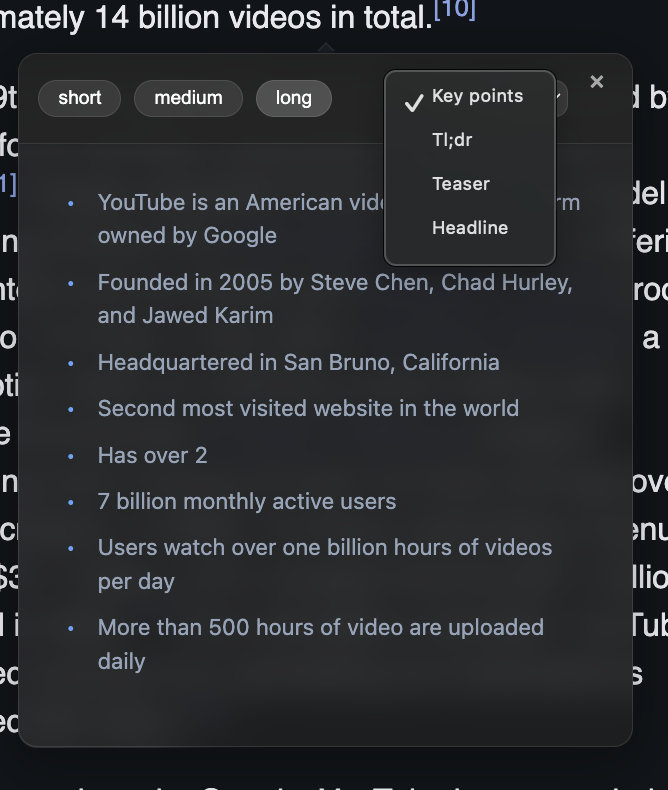Viewport: 668px width, 790px height.
Task: Close the summary popup
Action: pyautogui.click(x=596, y=82)
